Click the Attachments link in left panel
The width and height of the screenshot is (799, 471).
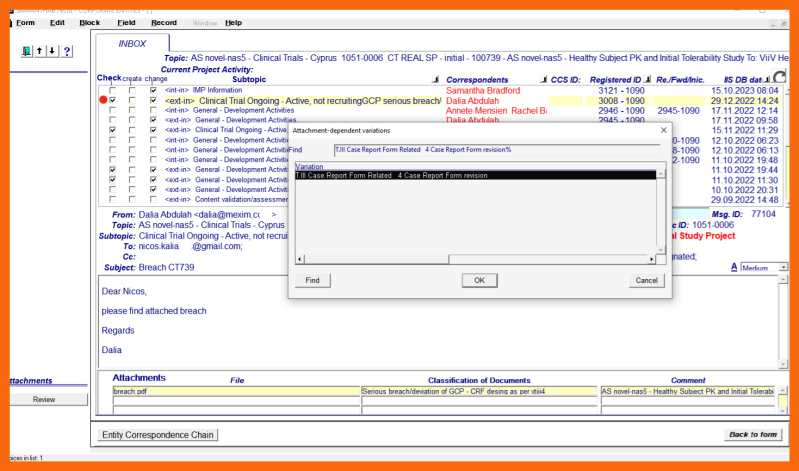pyautogui.click(x=31, y=381)
